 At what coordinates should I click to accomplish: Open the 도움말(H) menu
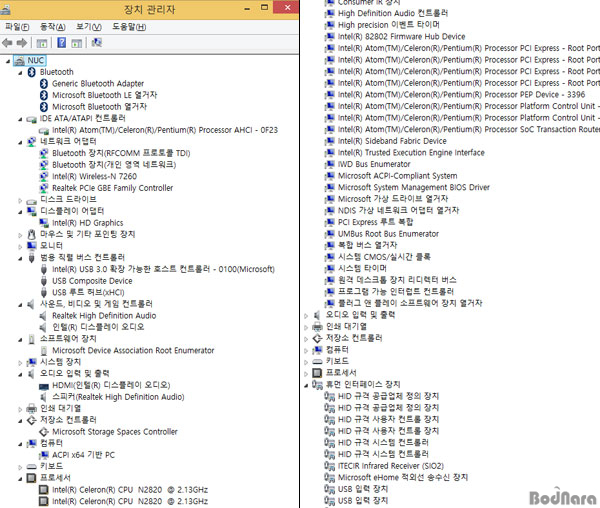tap(129, 27)
